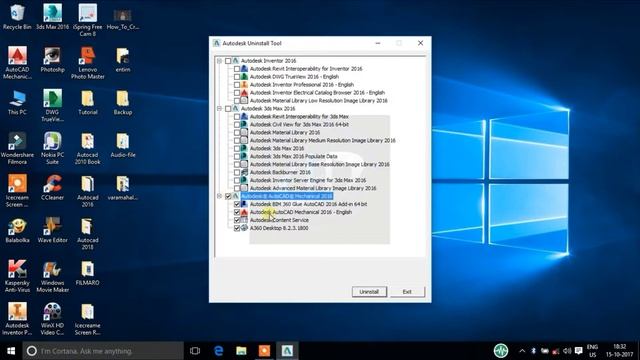Collapse the Autodesk Inventor 2016 tree node
Screen dimensions: 640x360
[220, 61]
